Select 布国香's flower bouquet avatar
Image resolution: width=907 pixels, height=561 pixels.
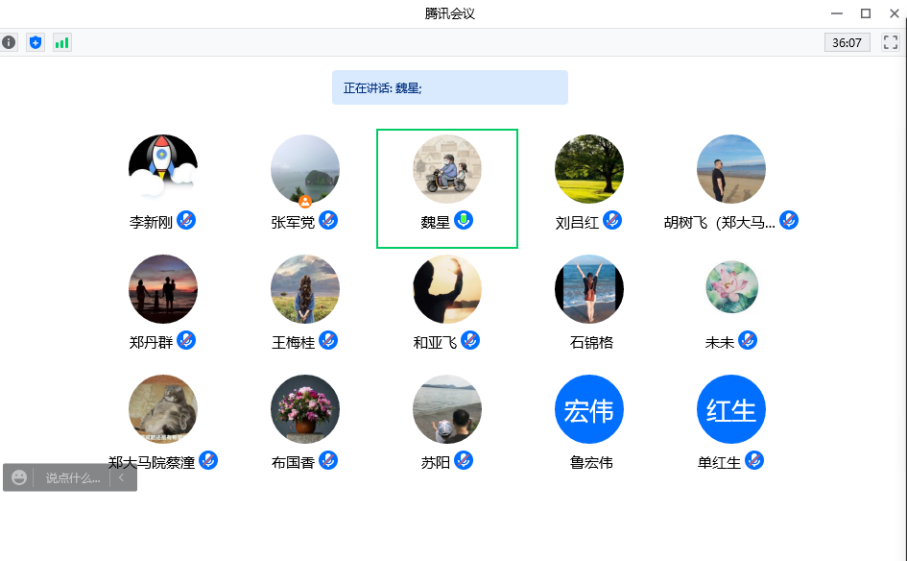305,409
